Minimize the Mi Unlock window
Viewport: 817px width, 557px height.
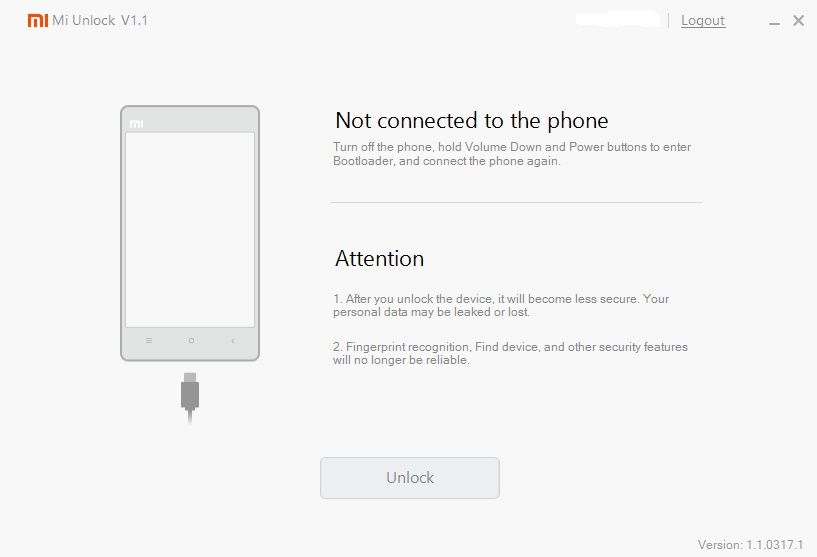click(774, 22)
